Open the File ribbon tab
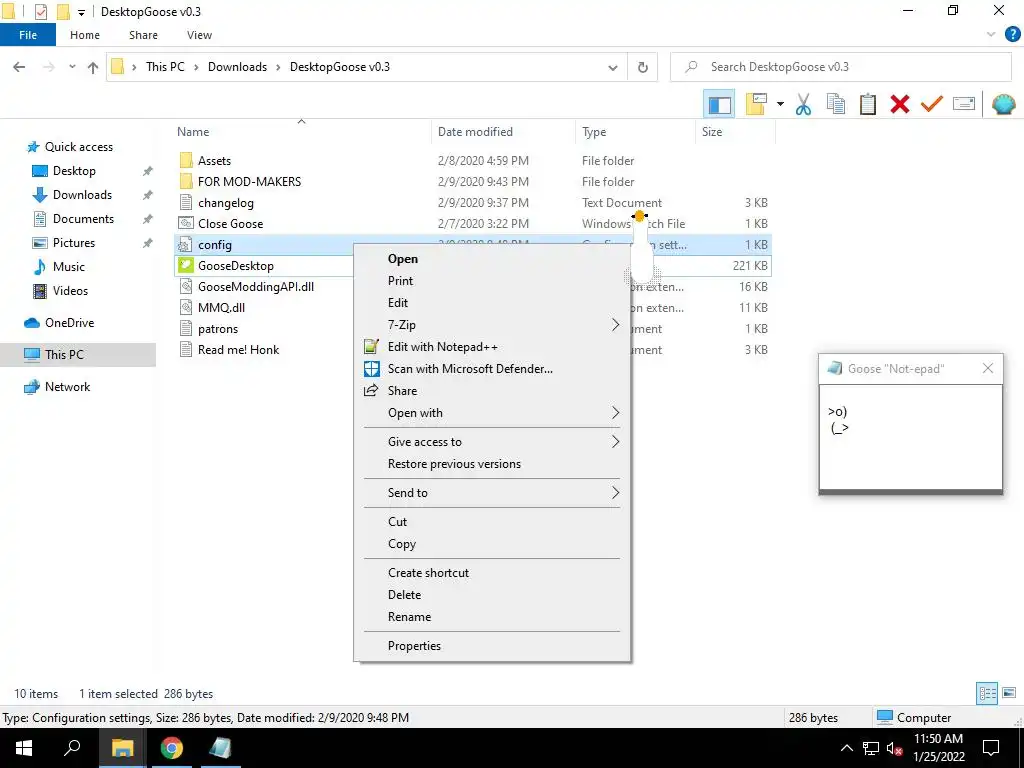The image size is (1024, 768). coord(28,35)
